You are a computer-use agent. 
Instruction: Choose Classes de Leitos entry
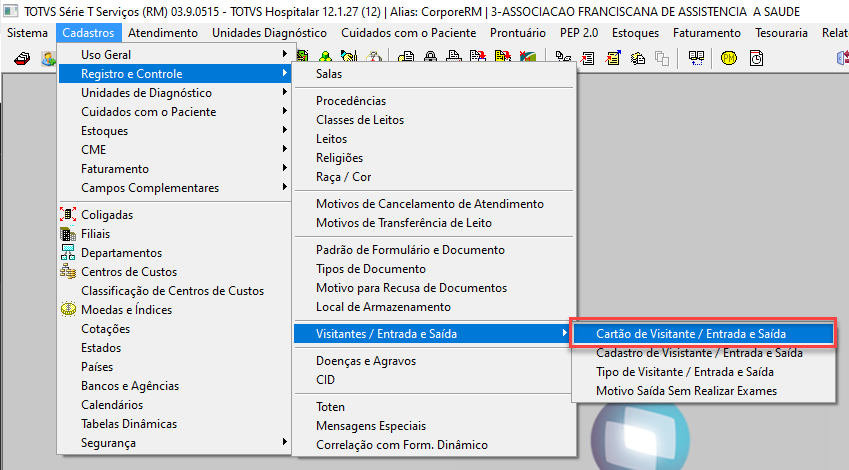(434, 120)
